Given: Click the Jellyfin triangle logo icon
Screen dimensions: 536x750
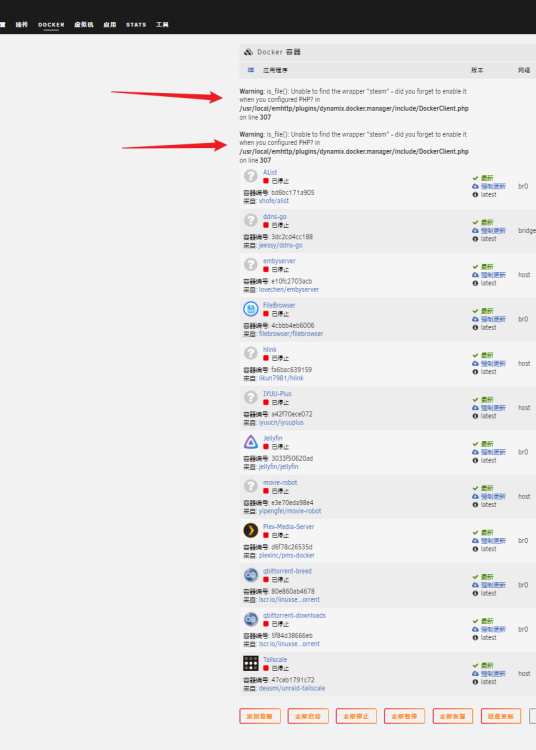Looking at the screenshot, I should pyautogui.click(x=251, y=442).
